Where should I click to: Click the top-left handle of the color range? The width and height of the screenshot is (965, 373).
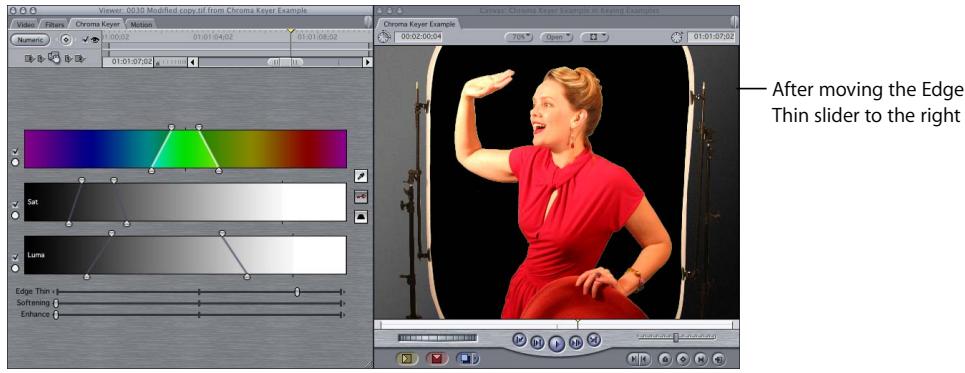[172, 126]
